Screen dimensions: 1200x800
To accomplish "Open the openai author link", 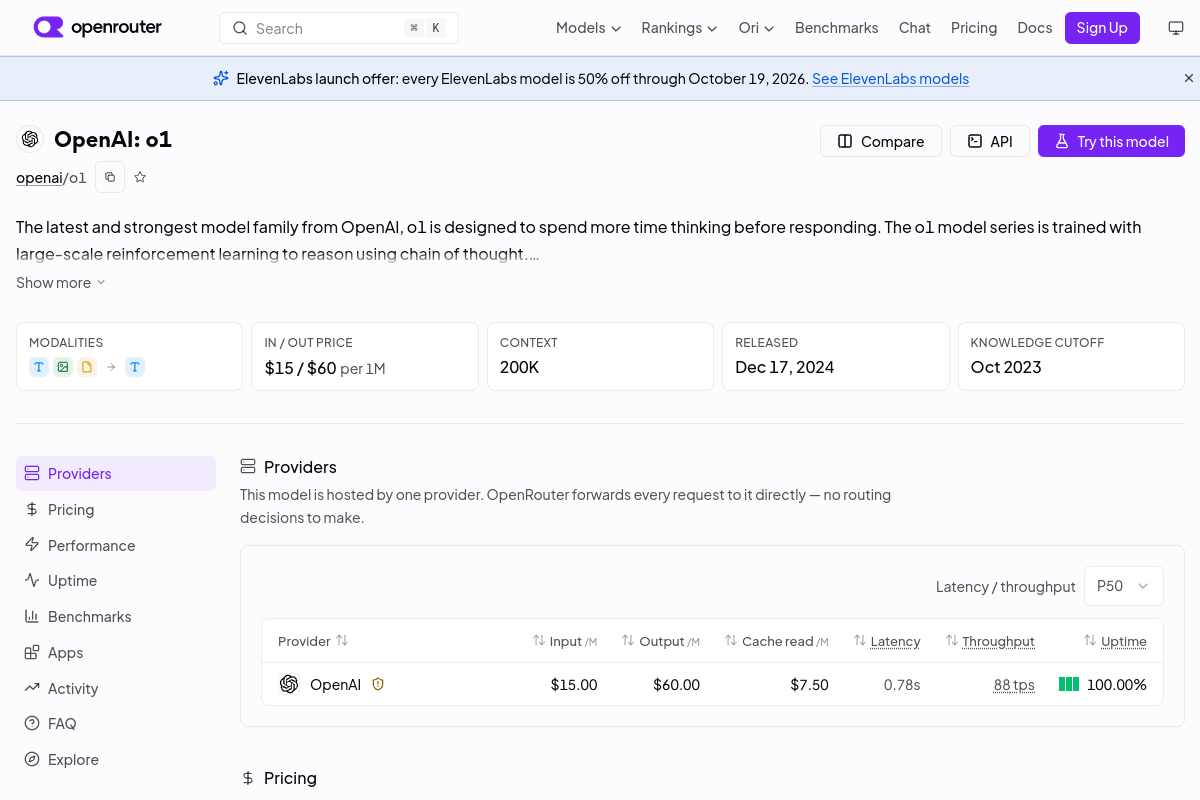I will click(x=39, y=178).
